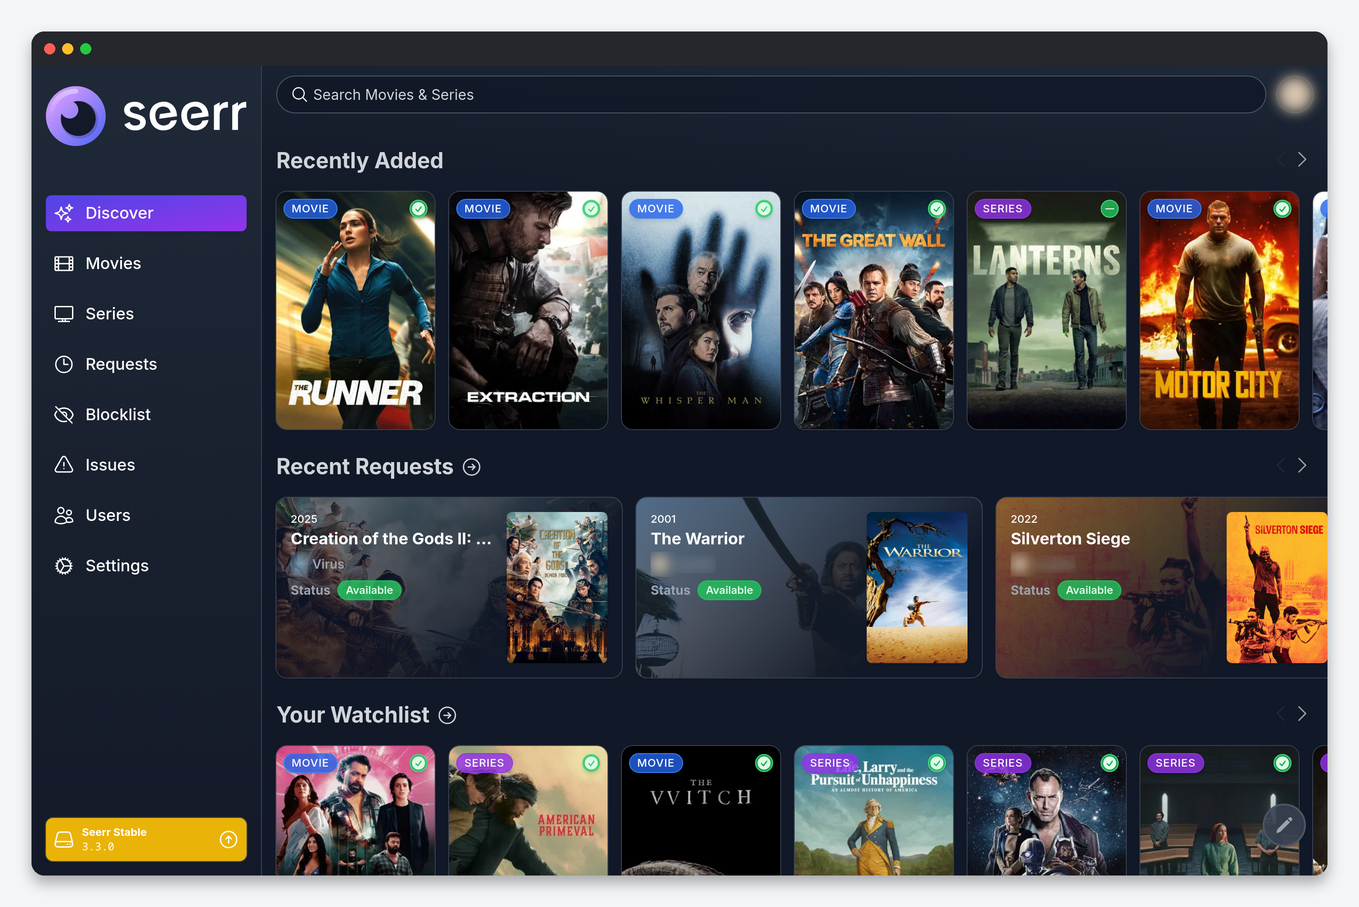Viewport: 1359px width, 907px height.
Task: Slide Recently Added to previous items
Action: point(1282,160)
